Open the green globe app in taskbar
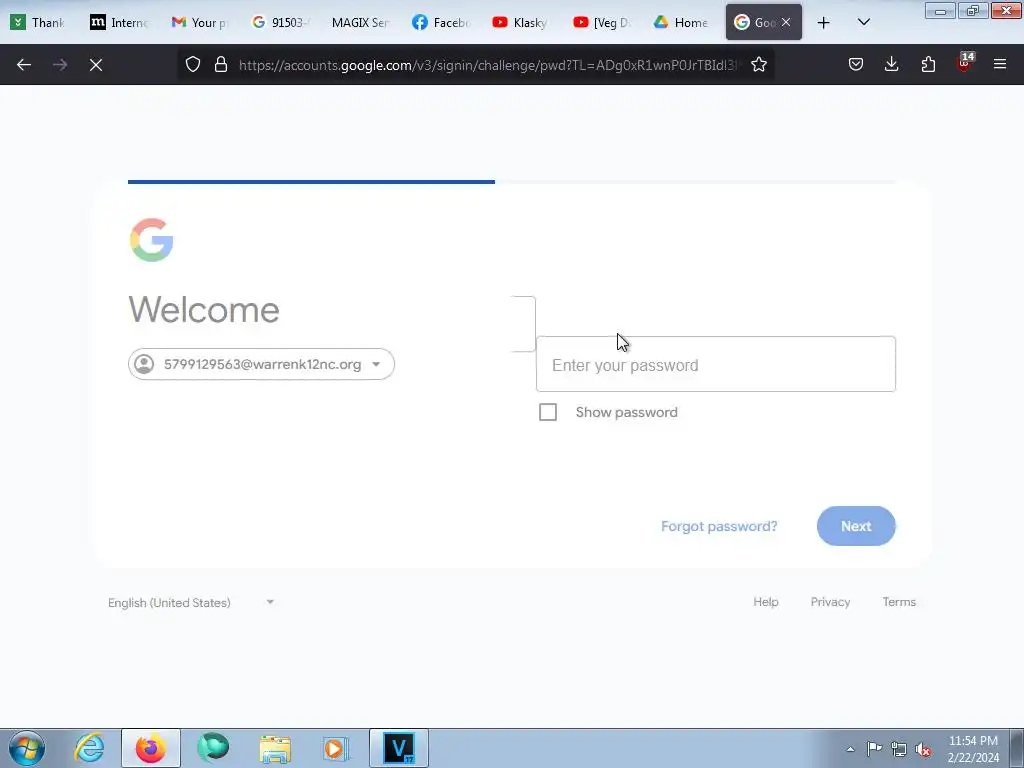The height and width of the screenshot is (768, 1024). [x=213, y=748]
